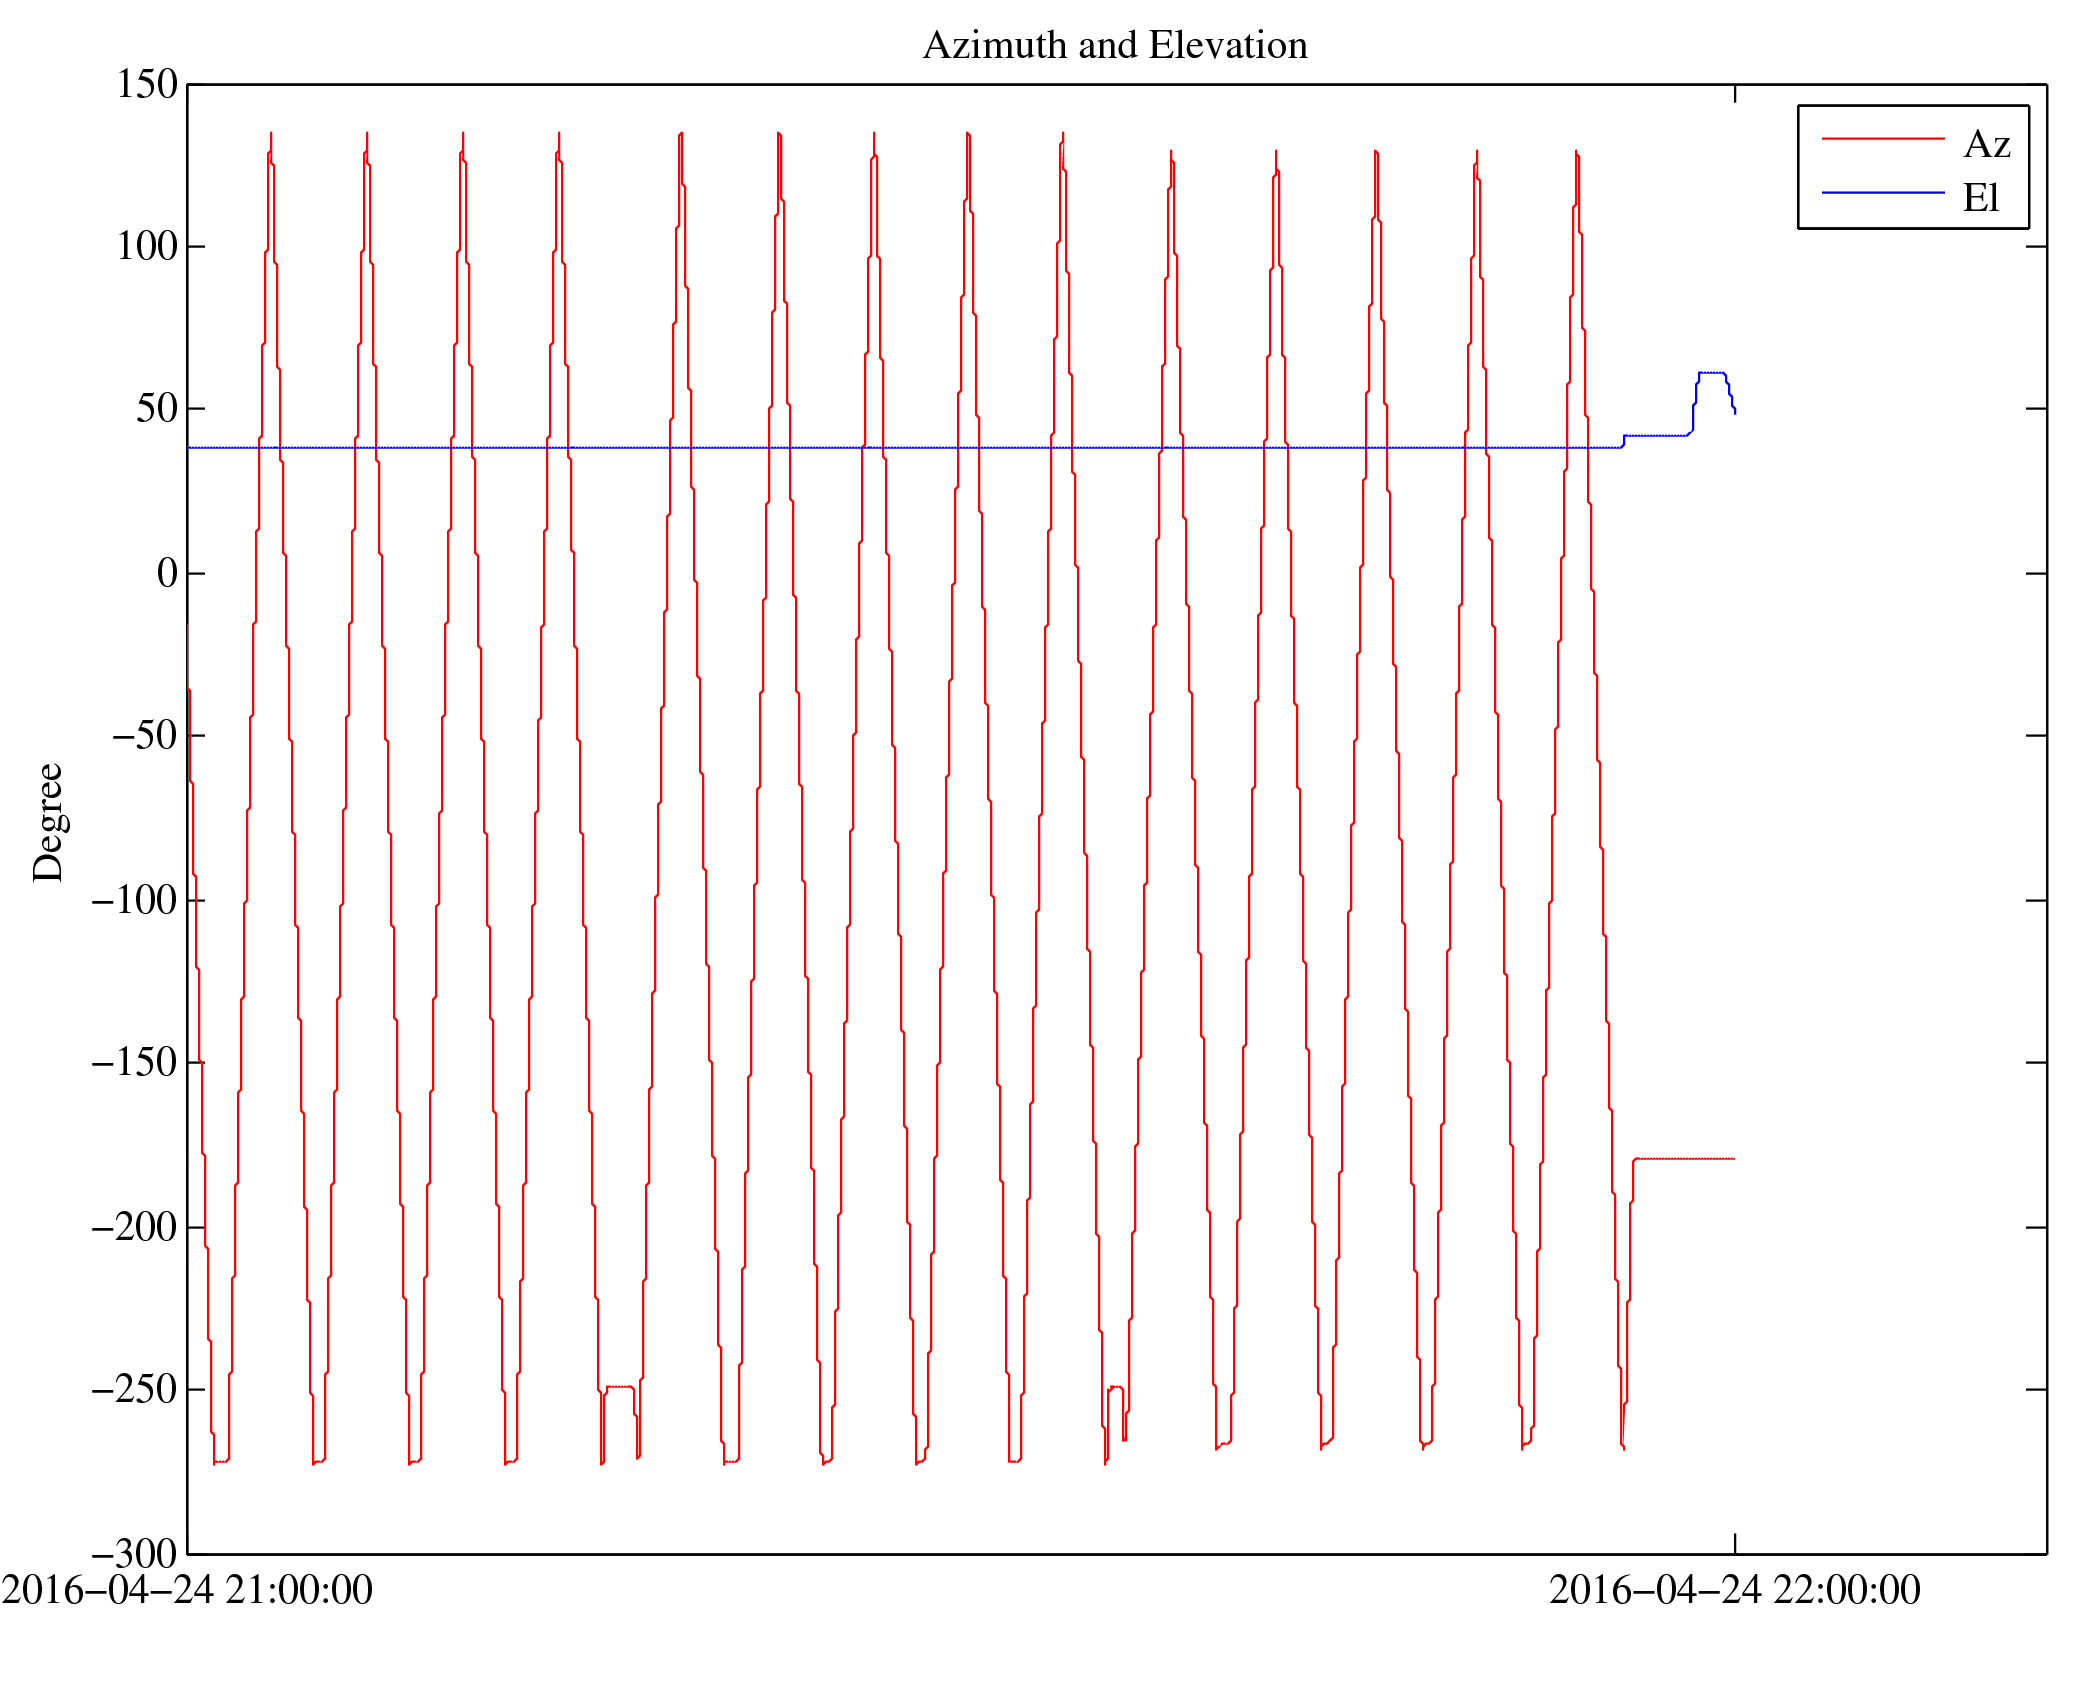Click the -100 y-axis tick label
This screenshot has height=1683, width=2075.
(135, 901)
